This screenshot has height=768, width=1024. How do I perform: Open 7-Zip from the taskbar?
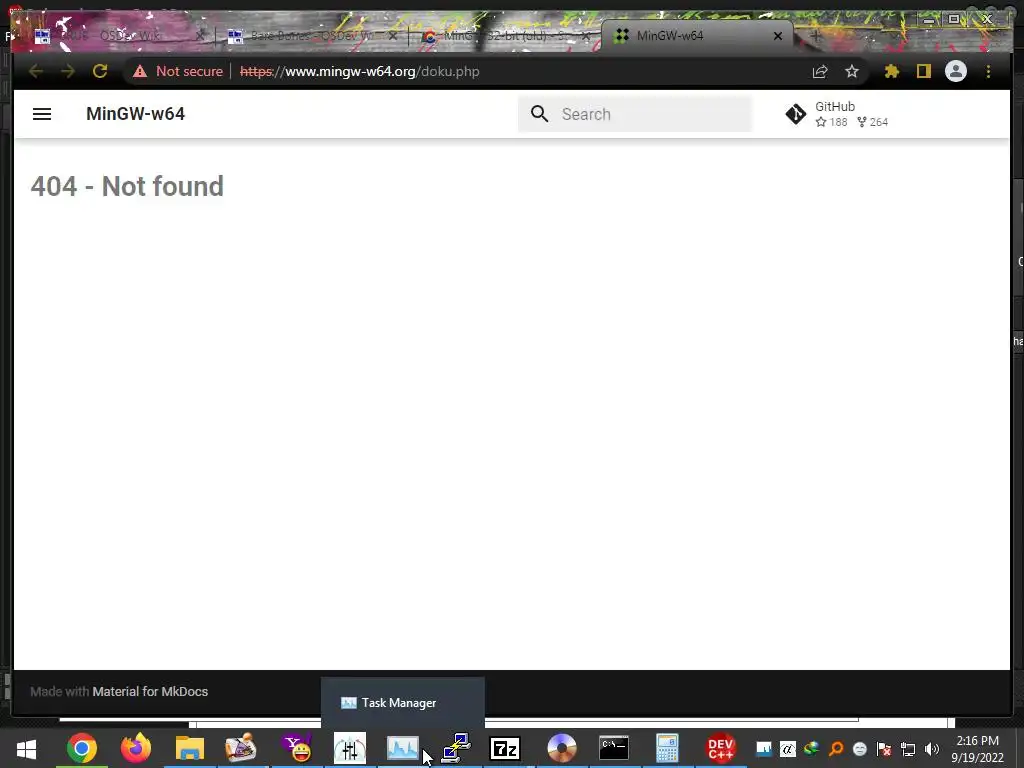505,748
